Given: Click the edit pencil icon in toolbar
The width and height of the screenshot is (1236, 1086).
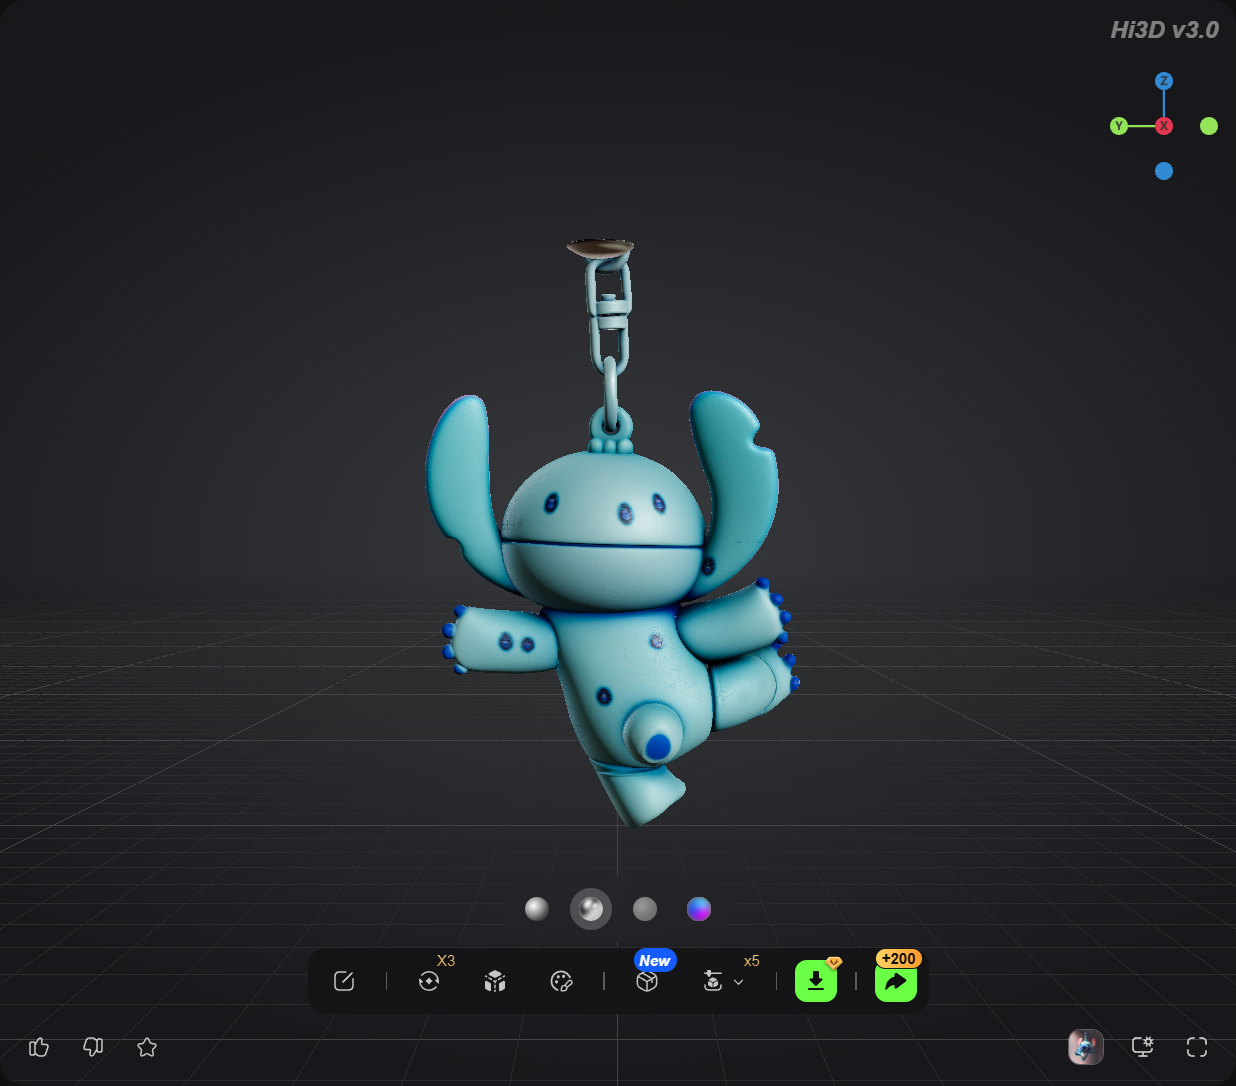Looking at the screenshot, I should point(344,981).
